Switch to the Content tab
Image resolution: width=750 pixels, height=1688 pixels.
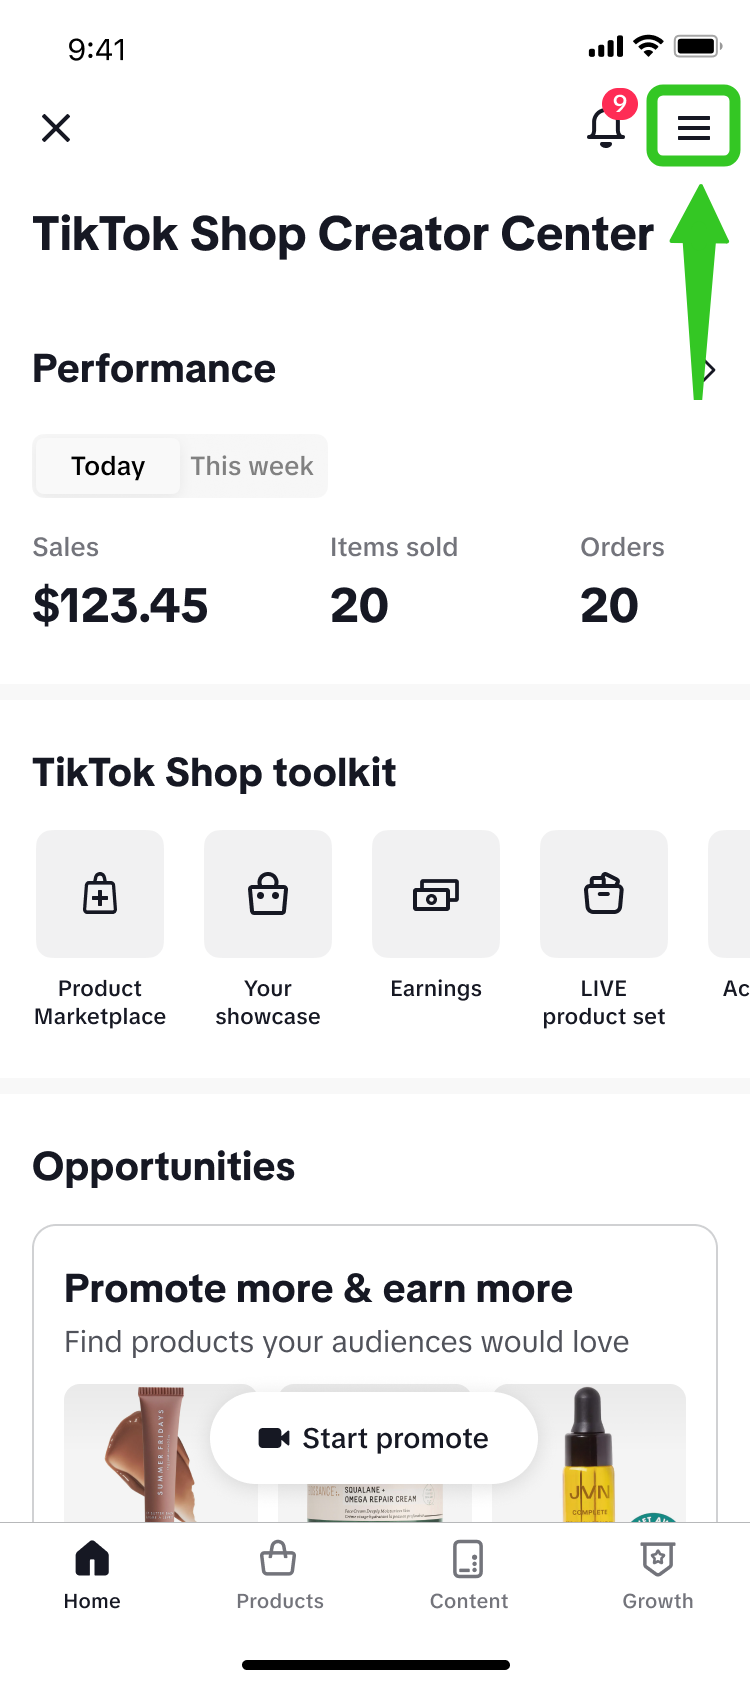tap(468, 1575)
